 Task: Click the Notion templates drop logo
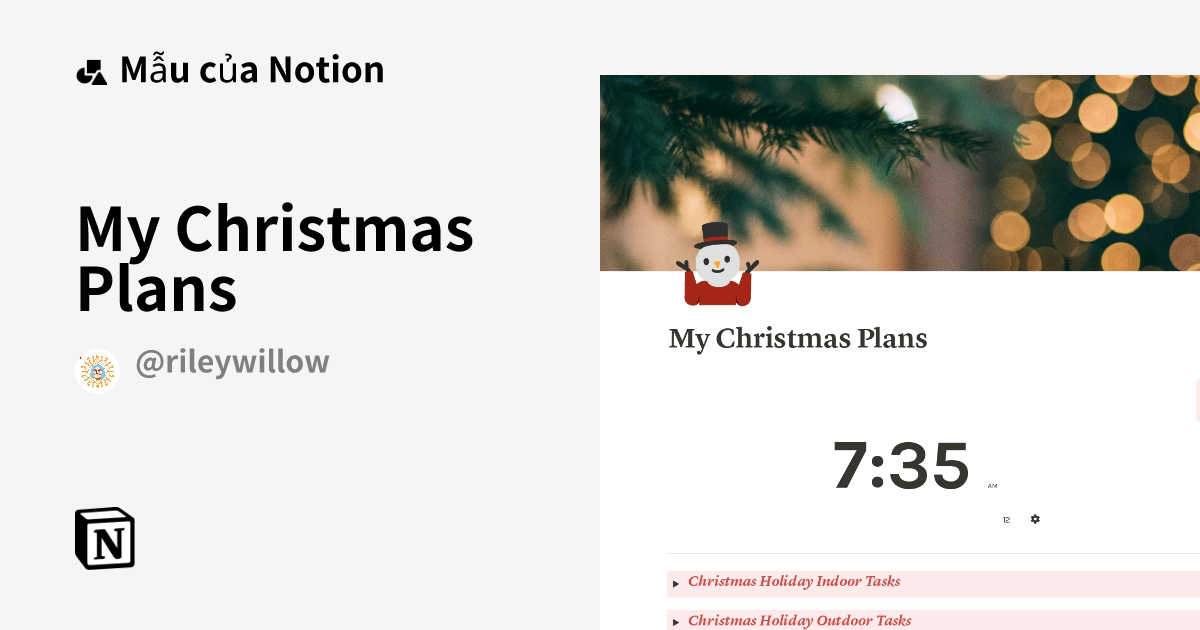(92, 70)
